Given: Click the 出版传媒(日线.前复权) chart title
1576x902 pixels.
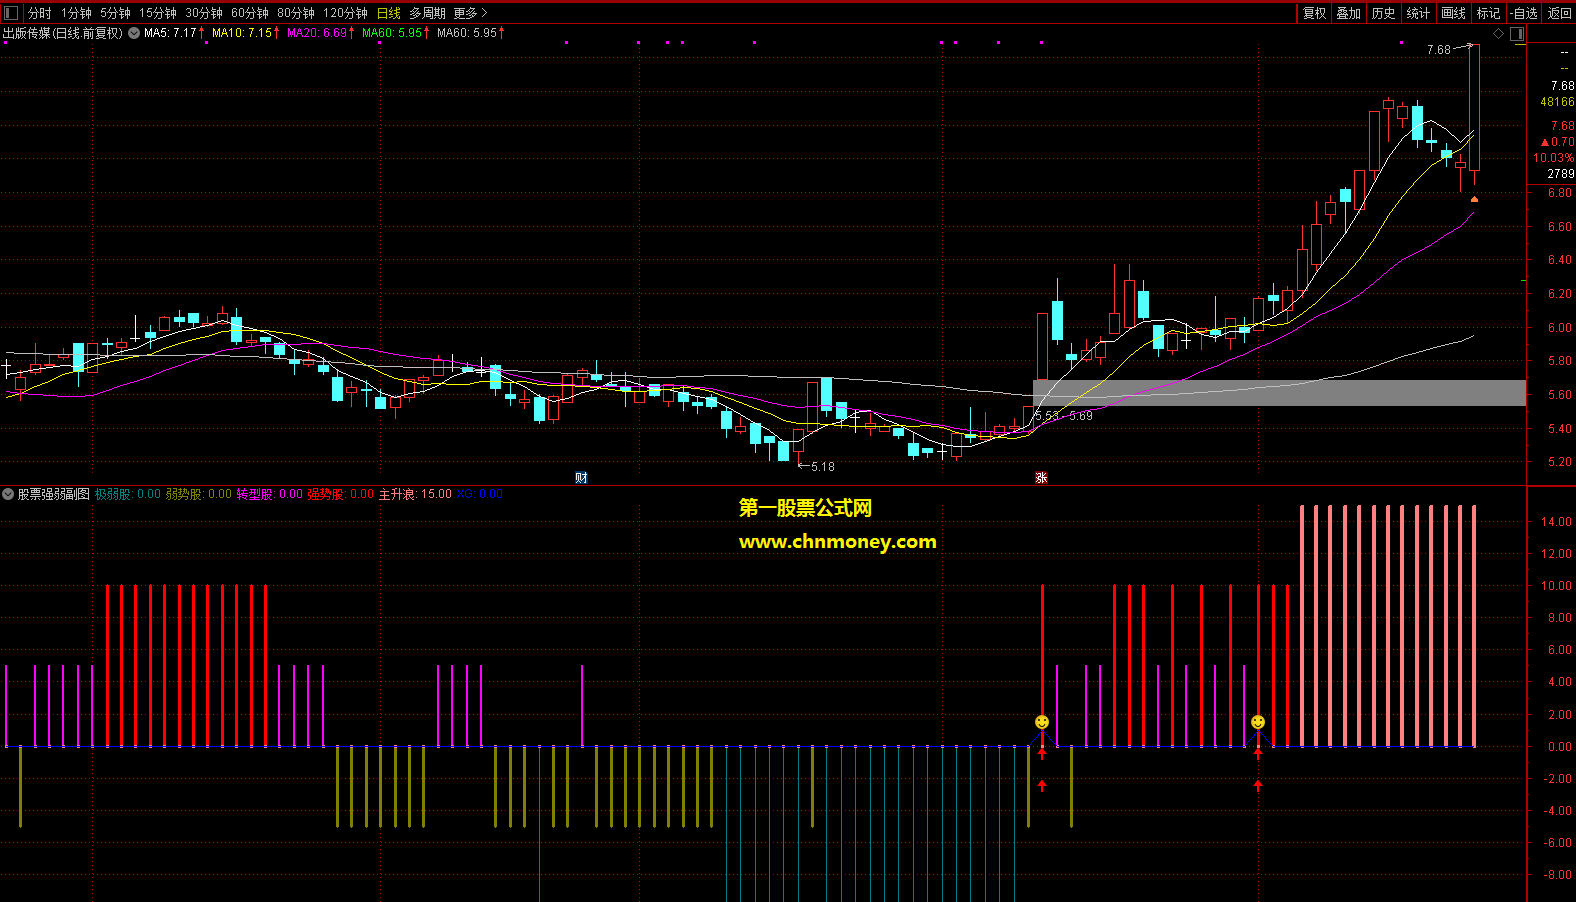Looking at the screenshot, I should click(x=62, y=33).
